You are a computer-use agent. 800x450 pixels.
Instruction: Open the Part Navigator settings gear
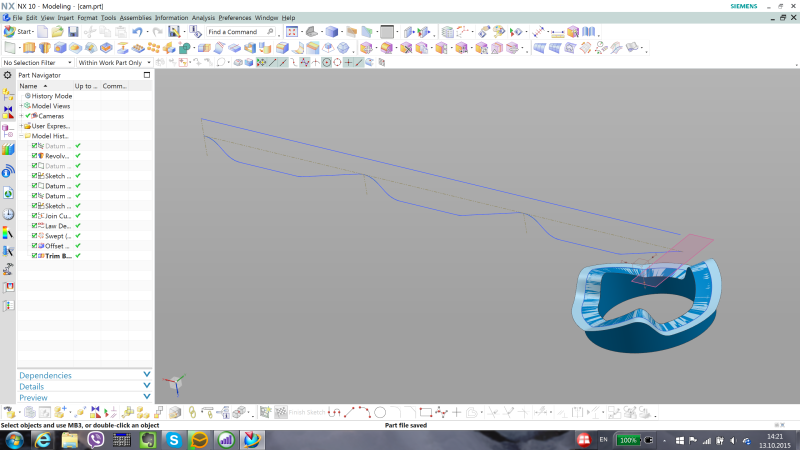click(x=8, y=76)
